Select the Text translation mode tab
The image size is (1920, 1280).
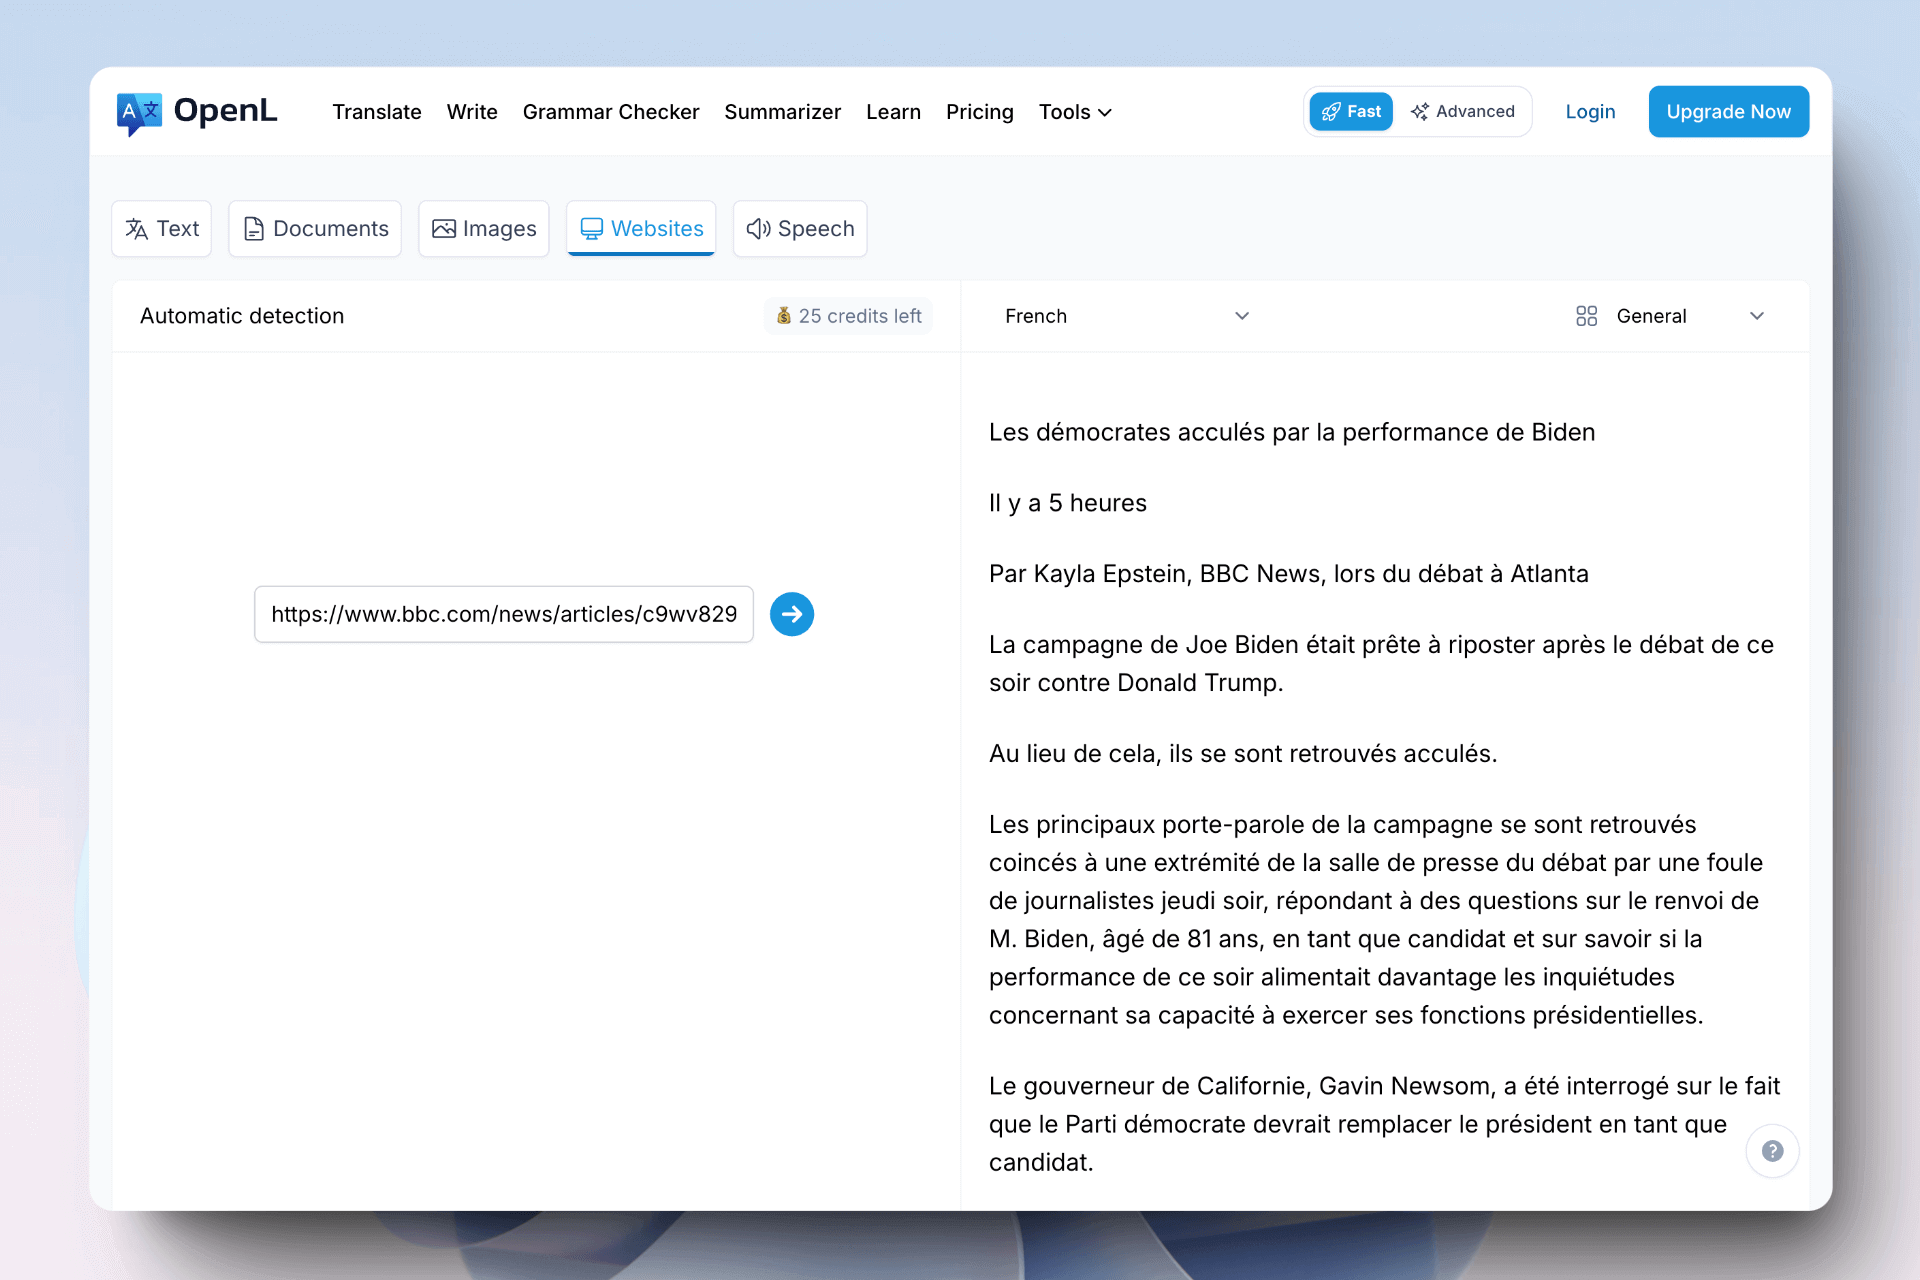pos(161,228)
